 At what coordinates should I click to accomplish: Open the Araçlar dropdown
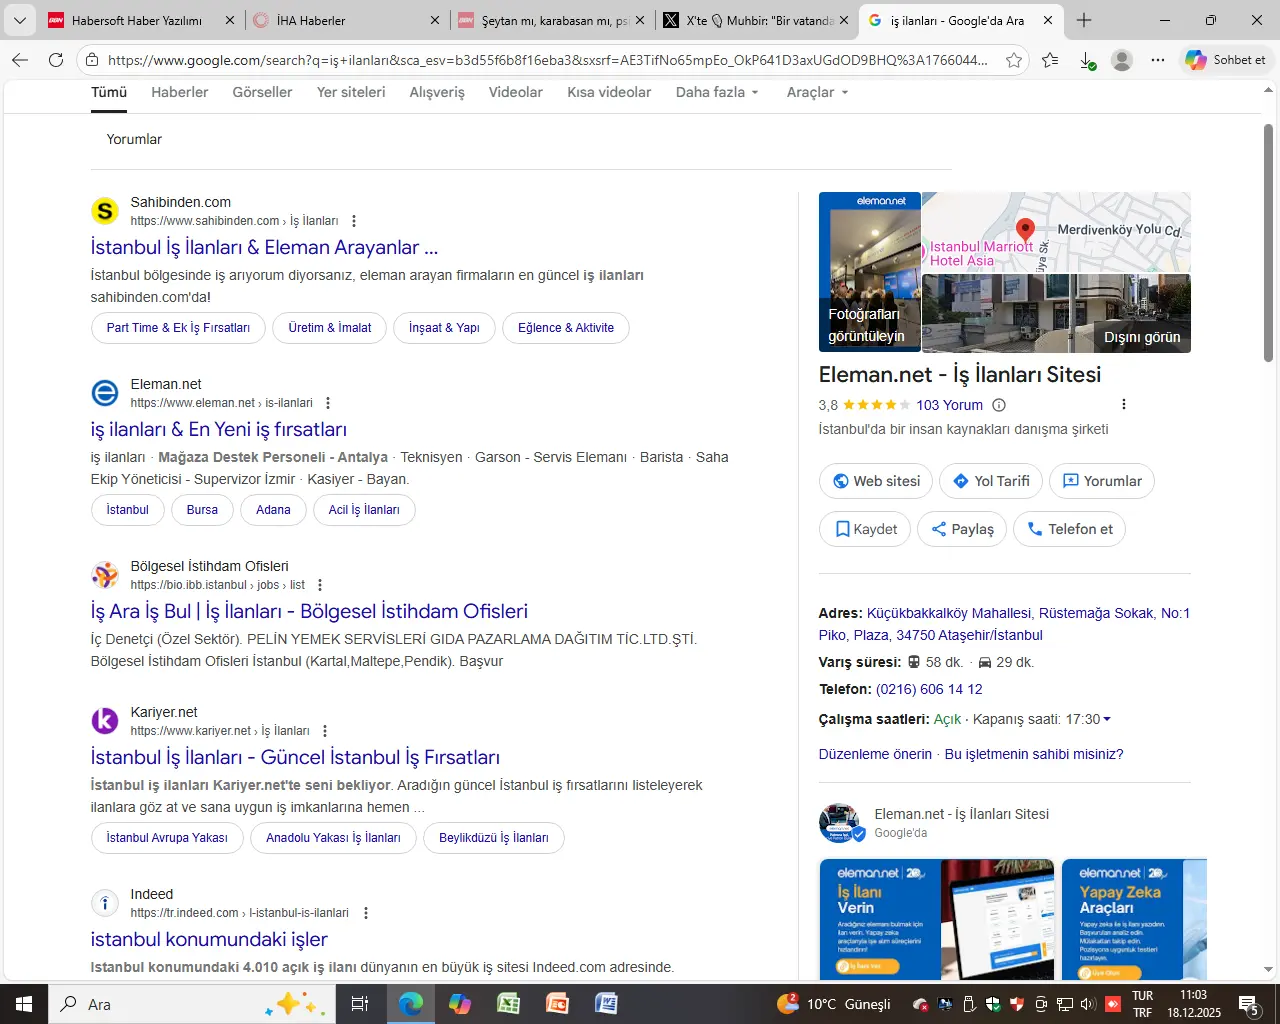click(x=817, y=92)
